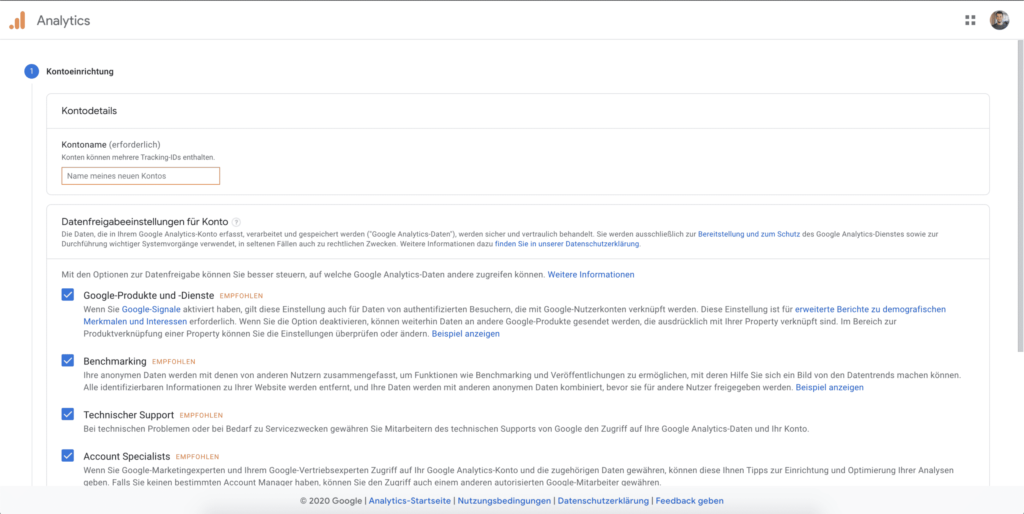The height and width of the screenshot is (514, 1024).
Task: Click the help icon beside Datenfreigabeeinstellungen
Action: [x=236, y=222]
